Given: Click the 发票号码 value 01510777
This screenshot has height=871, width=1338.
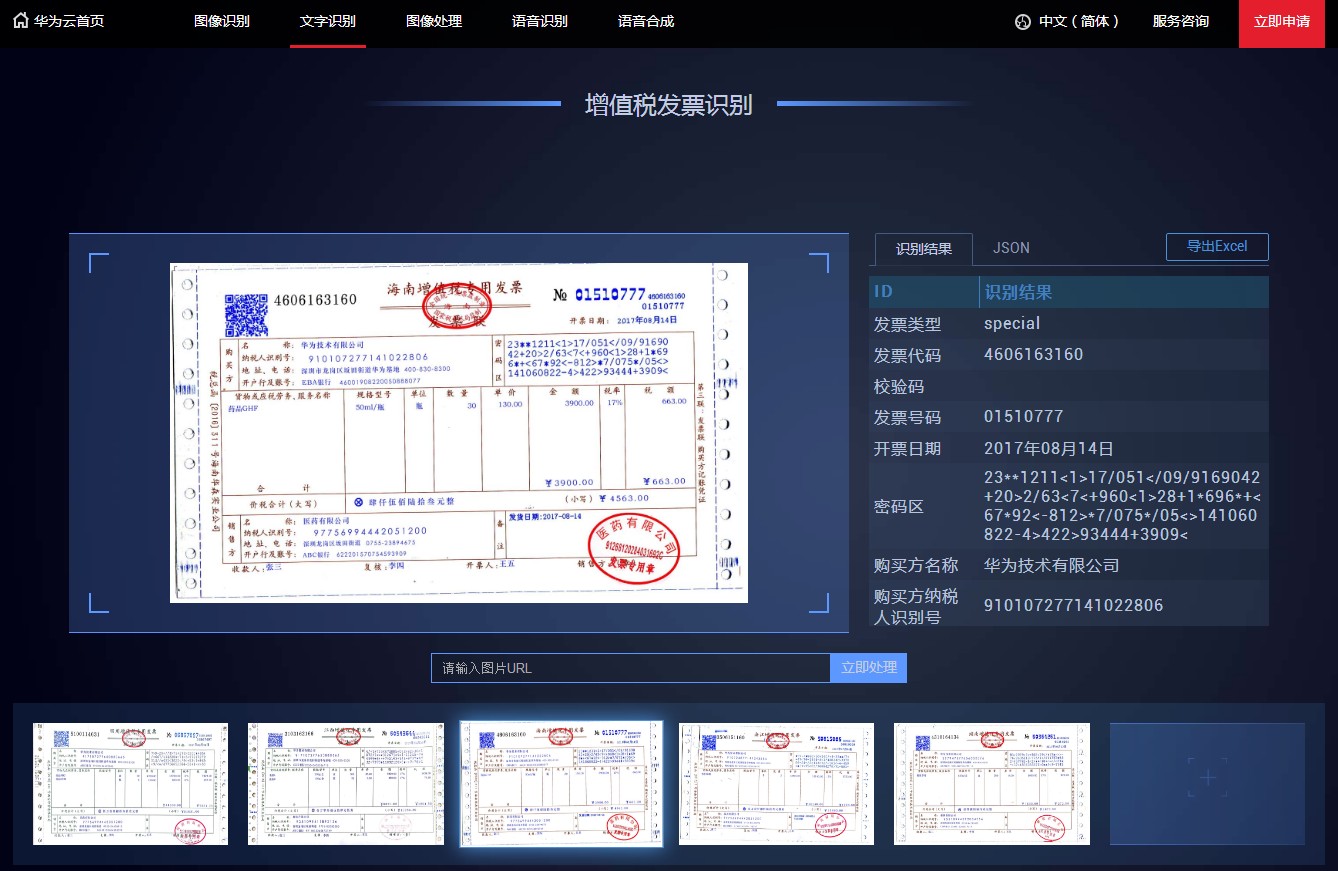Looking at the screenshot, I should click(1024, 417).
